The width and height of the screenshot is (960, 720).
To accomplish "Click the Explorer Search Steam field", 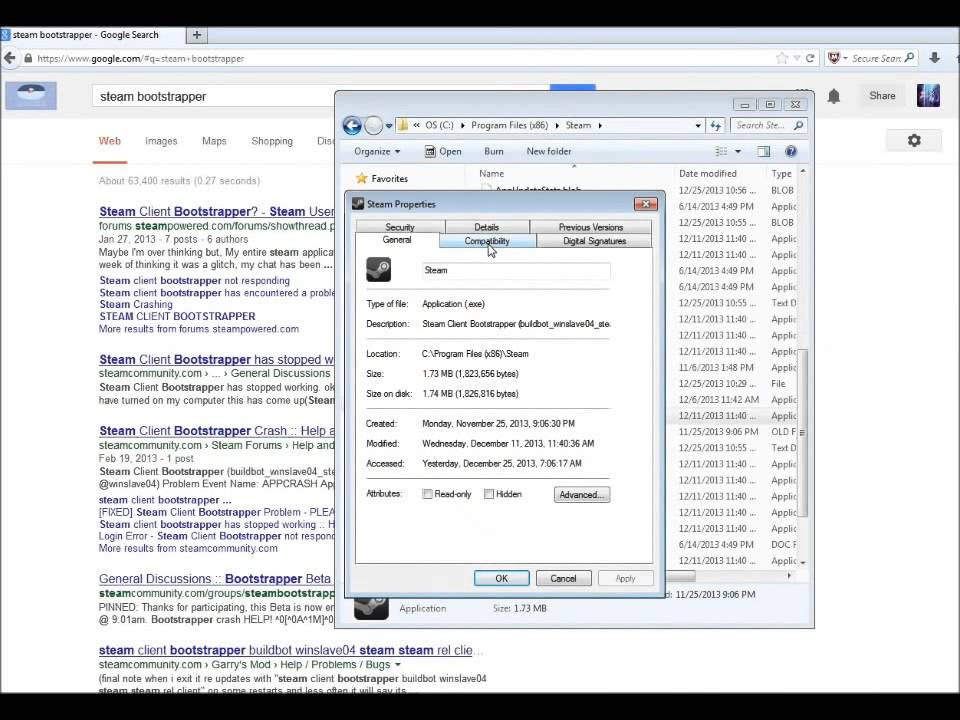I will coord(768,126).
